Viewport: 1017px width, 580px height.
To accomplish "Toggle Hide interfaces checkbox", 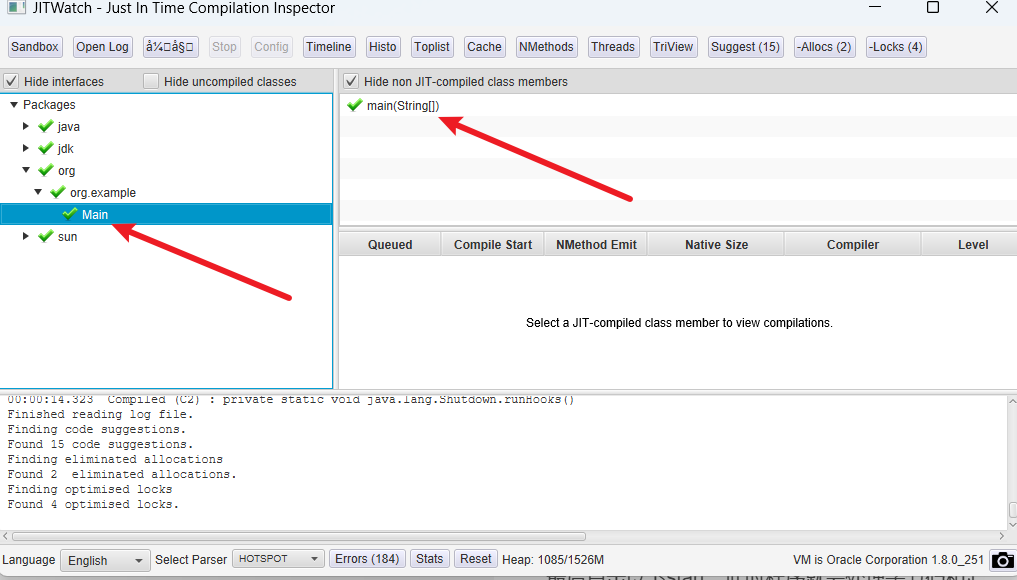I will click(11, 82).
